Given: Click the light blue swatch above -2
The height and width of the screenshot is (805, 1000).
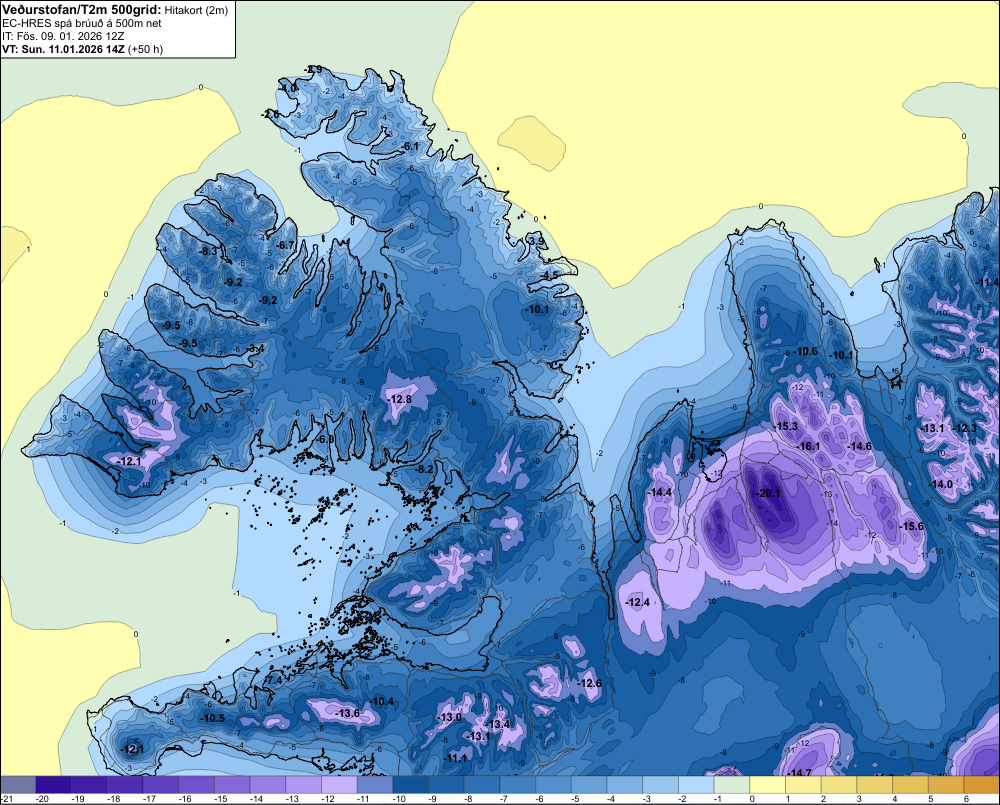Looking at the screenshot, I should pos(696,785).
